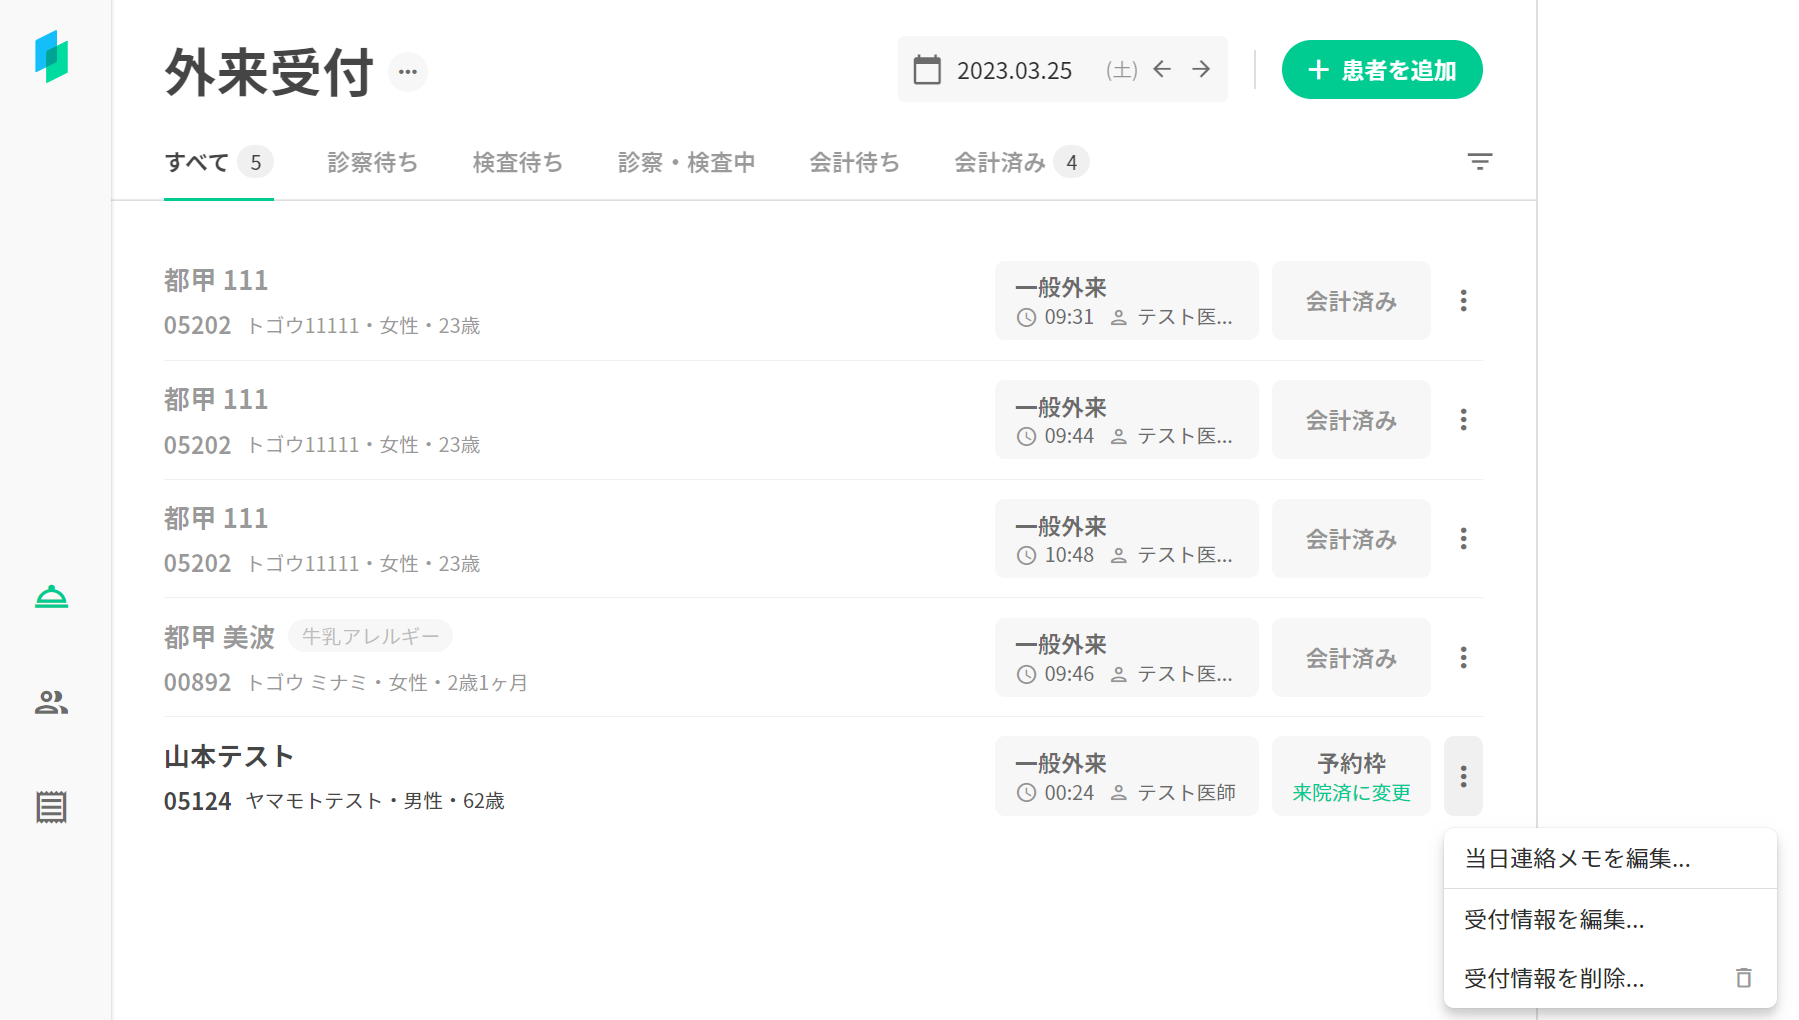Open the list filter icon

tap(1479, 162)
